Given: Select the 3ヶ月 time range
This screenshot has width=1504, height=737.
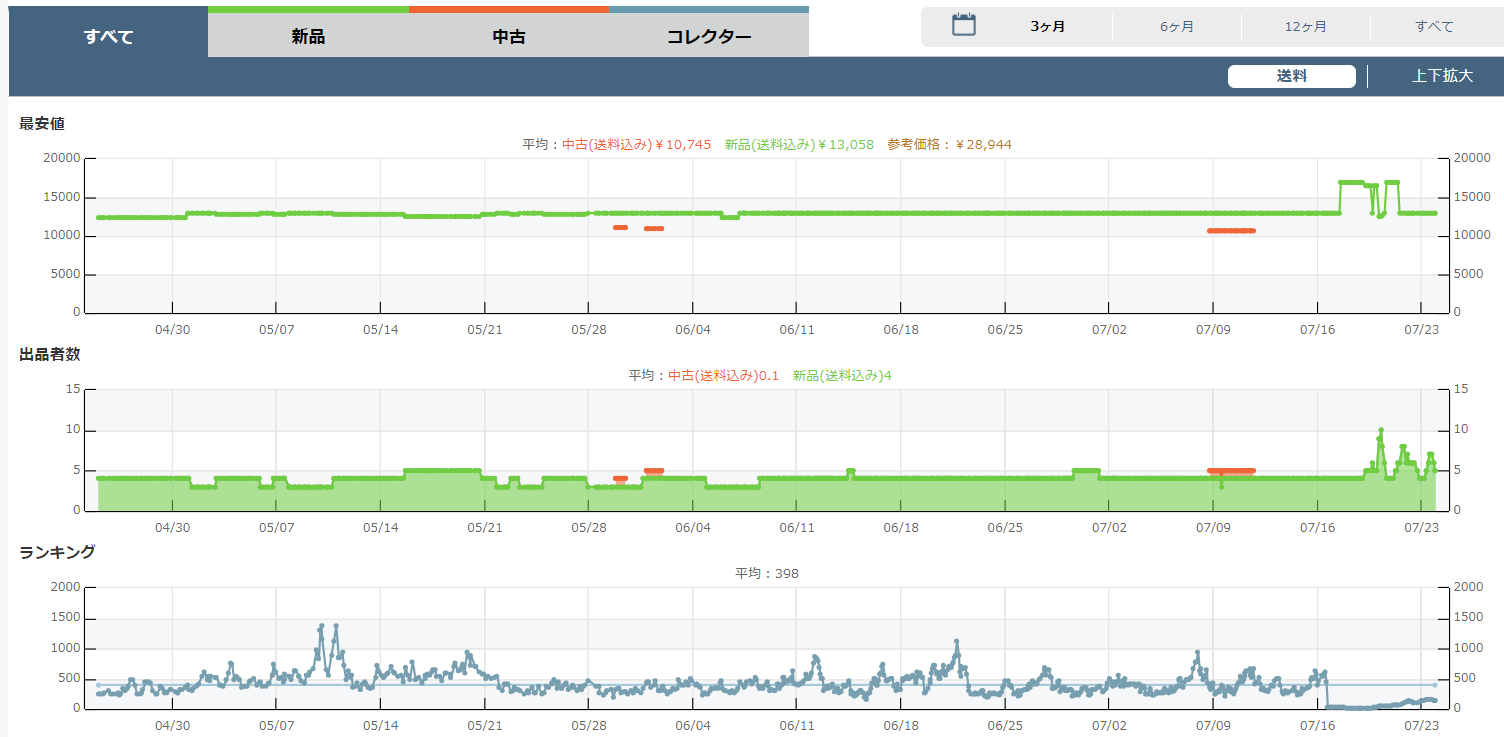Looking at the screenshot, I should 1047,27.
